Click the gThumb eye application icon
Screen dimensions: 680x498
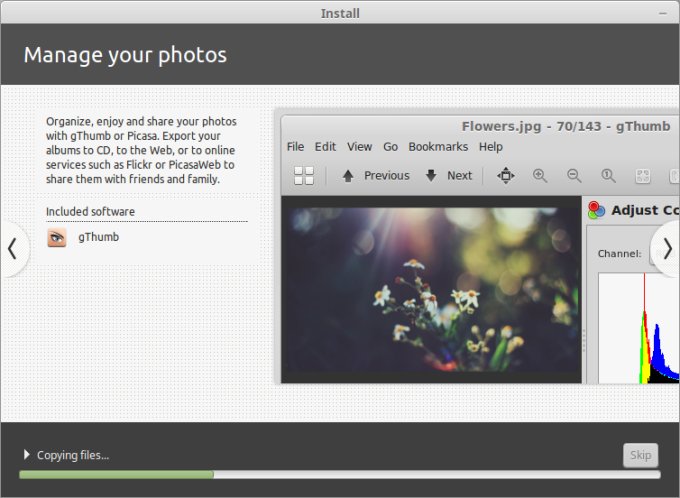click(x=57, y=237)
